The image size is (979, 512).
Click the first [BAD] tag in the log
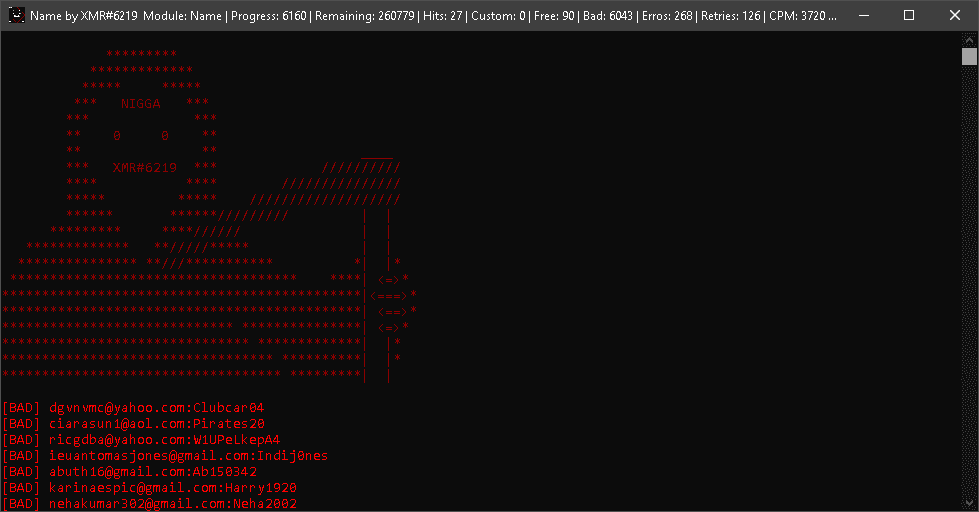click(21, 408)
